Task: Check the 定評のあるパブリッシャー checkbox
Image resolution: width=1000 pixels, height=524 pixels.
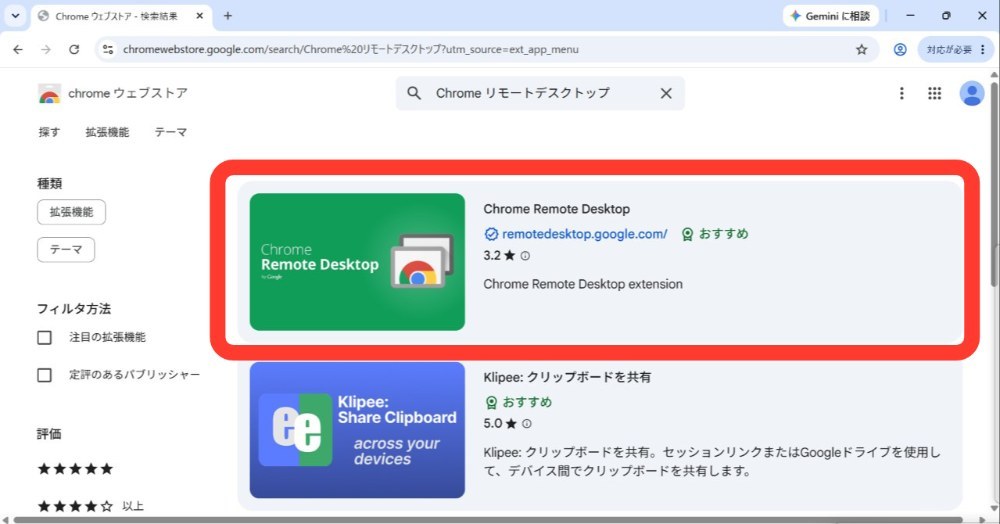Action: 44,375
